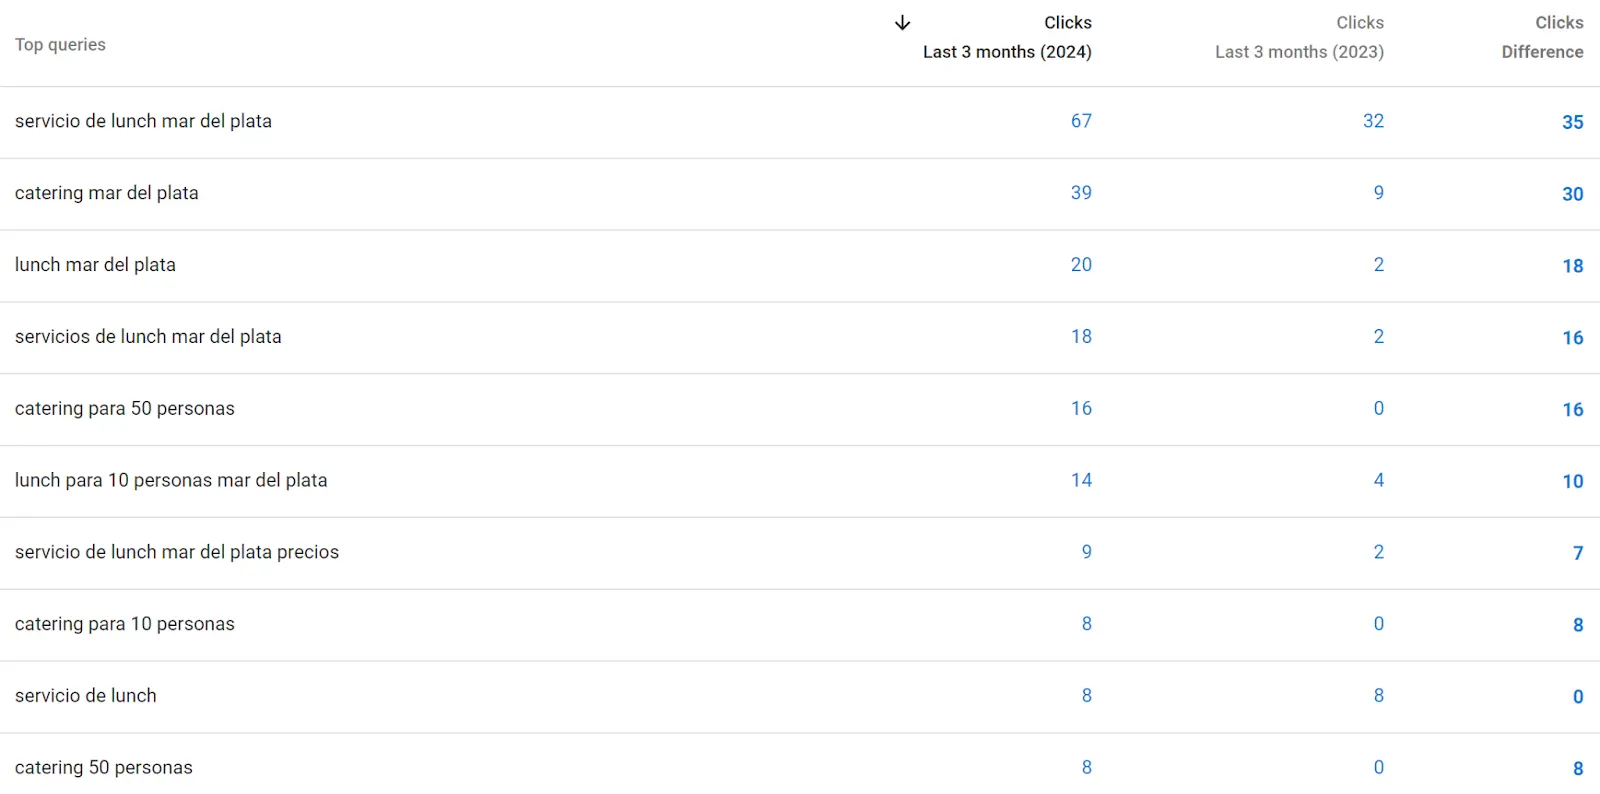Sort by Clicks Difference column header
Image resolution: width=1600 pixels, height=794 pixels.
tap(1541, 37)
